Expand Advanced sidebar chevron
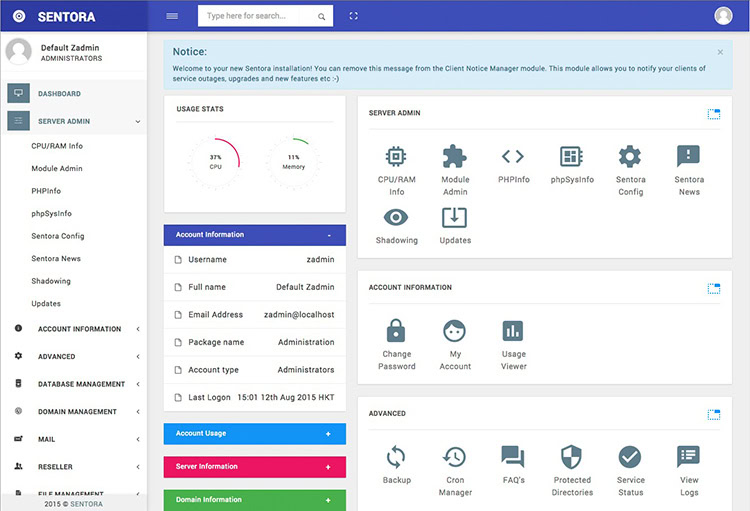 pos(138,356)
